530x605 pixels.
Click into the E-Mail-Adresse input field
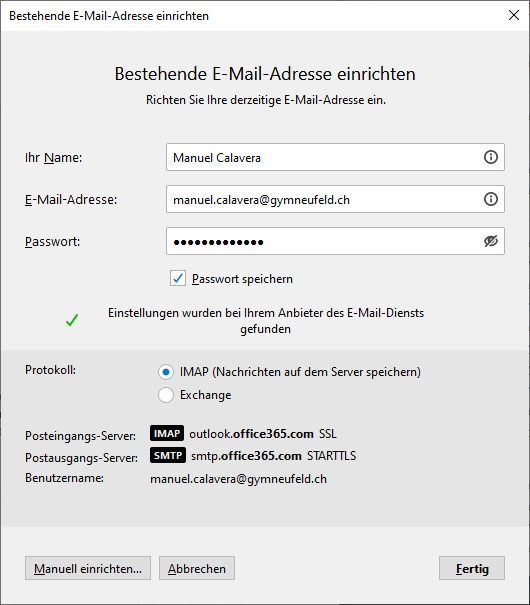click(x=335, y=199)
